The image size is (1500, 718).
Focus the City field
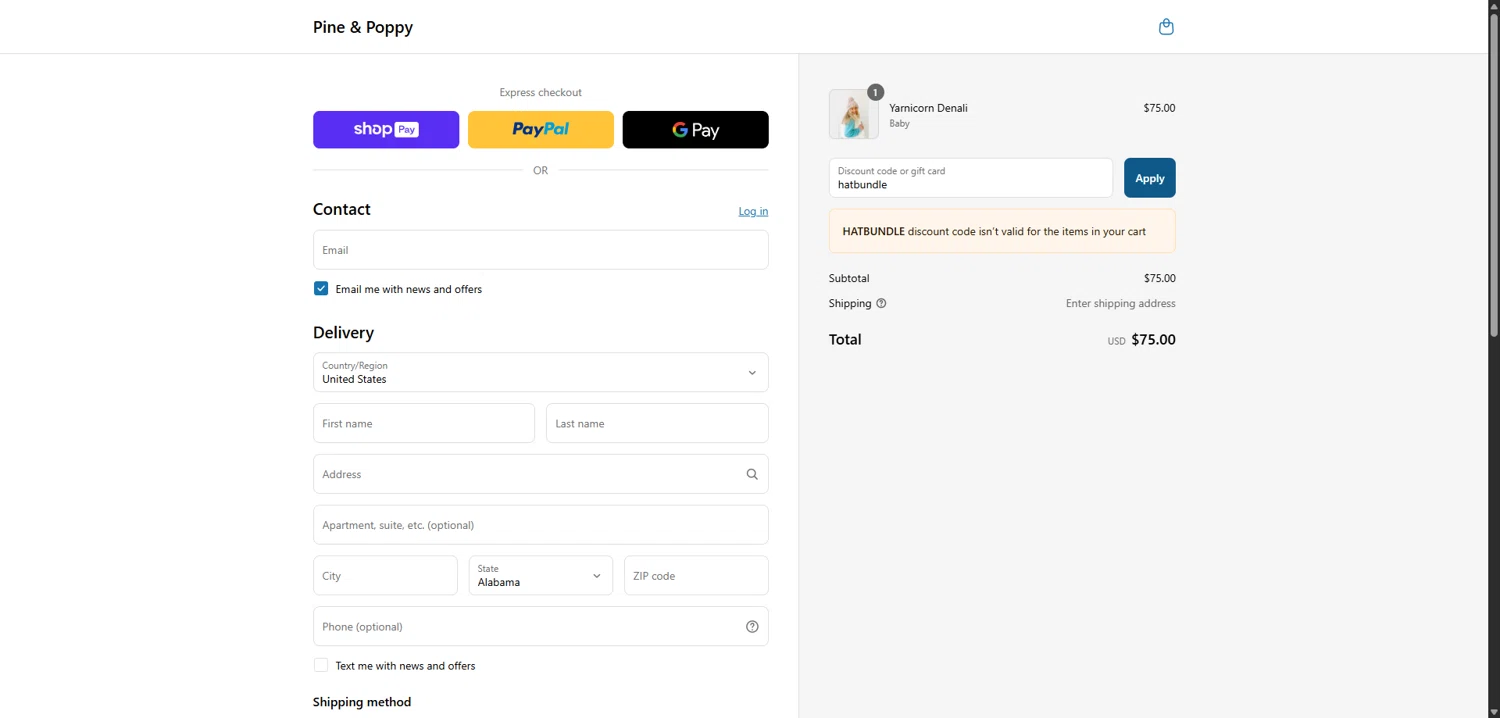[385, 576]
